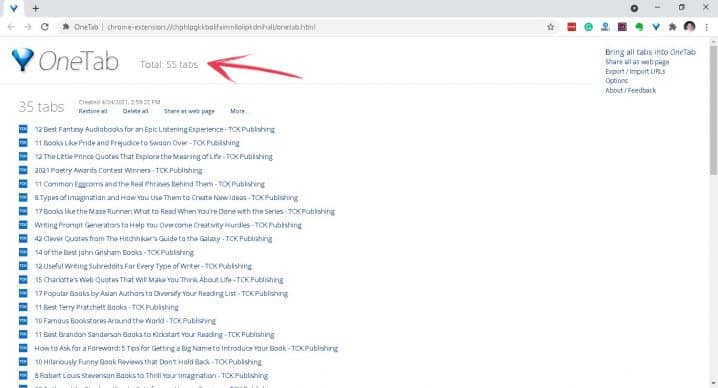Open the Chrome three-dot menu
Screen dimensions: 718x388
707,27
